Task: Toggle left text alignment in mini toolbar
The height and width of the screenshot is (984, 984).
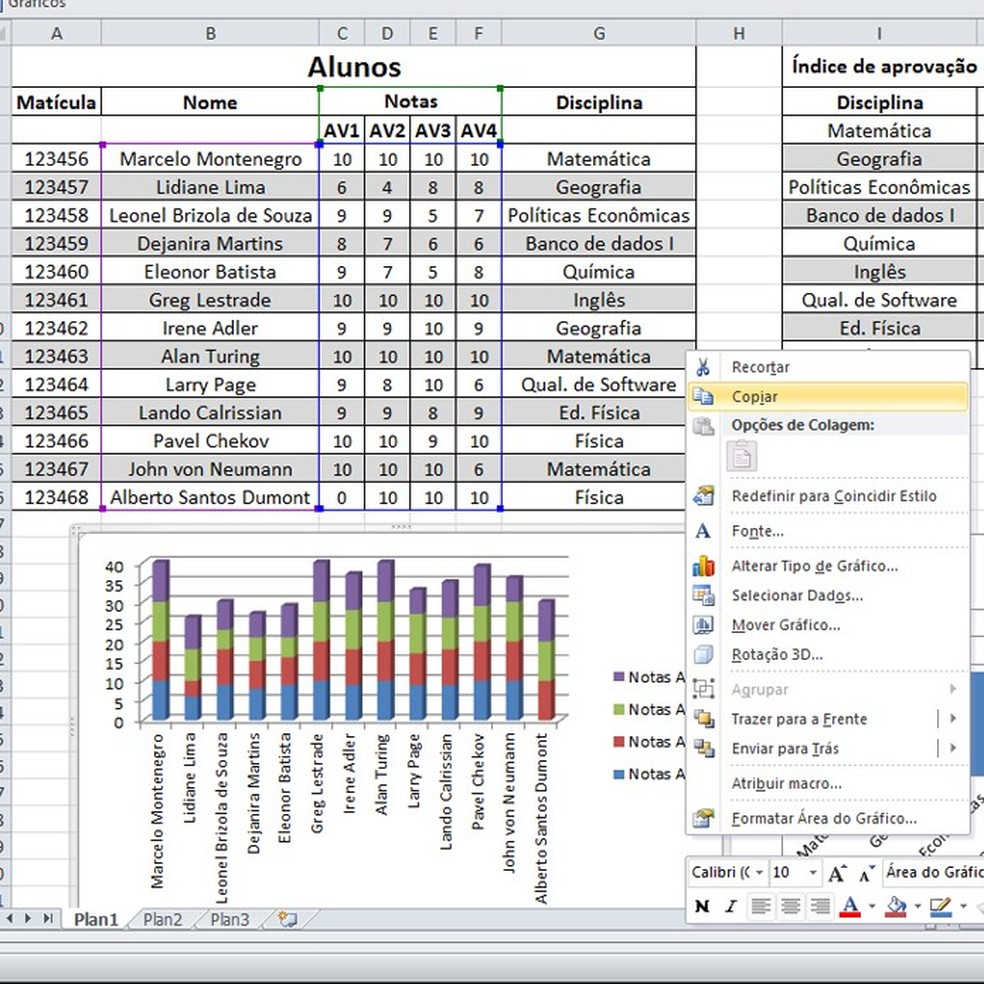Action: pyautogui.click(x=761, y=906)
